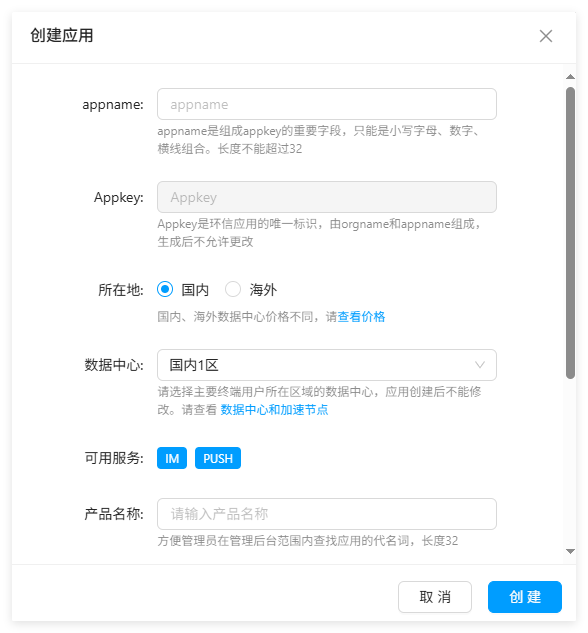Close the 创建应用 dialog with X icon
The height and width of the screenshot is (633, 588).
tap(546, 36)
